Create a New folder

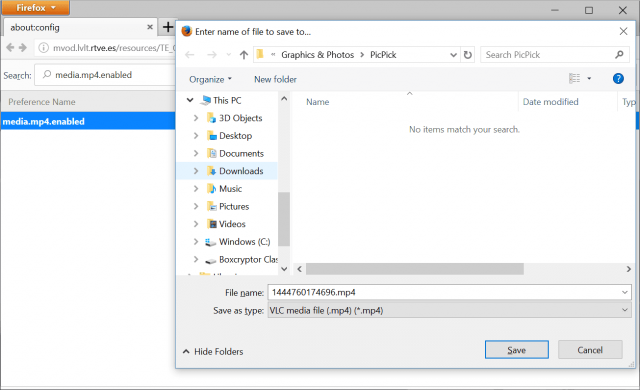click(275, 79)
